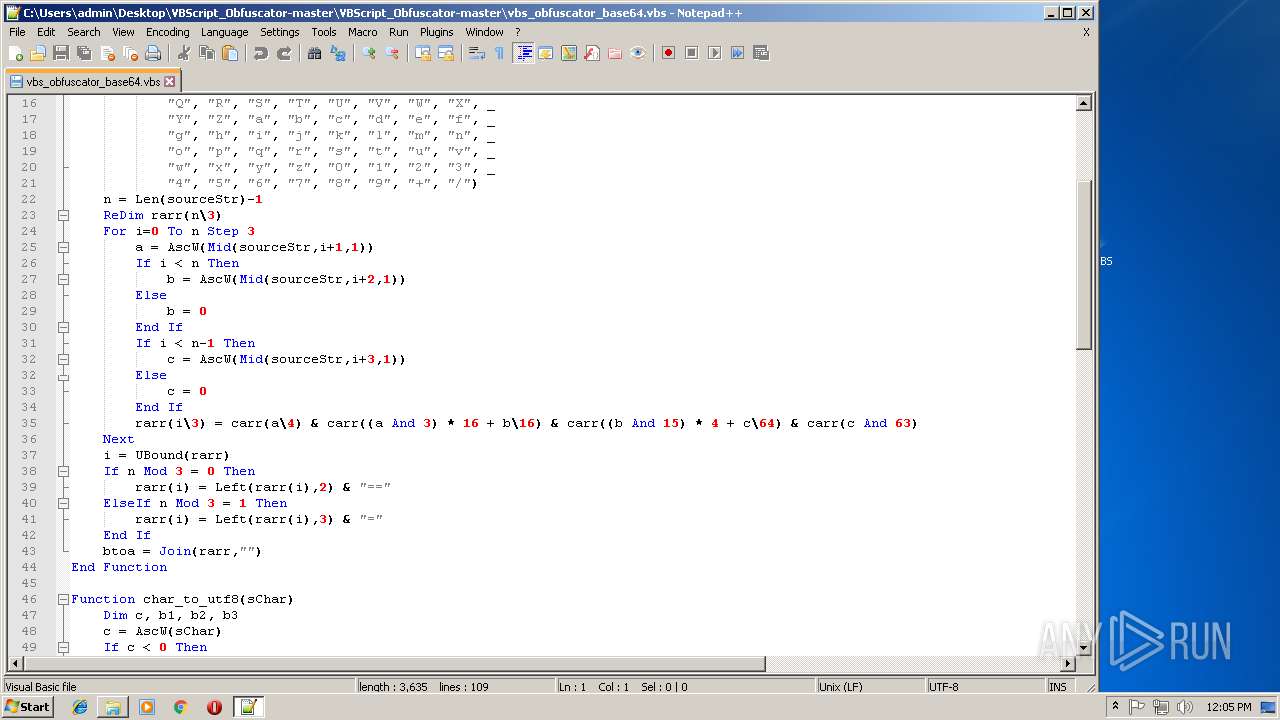The width and height of the screenshot is (1280, 720).
Task: Open the ? help menu
Action: [517, 32]
